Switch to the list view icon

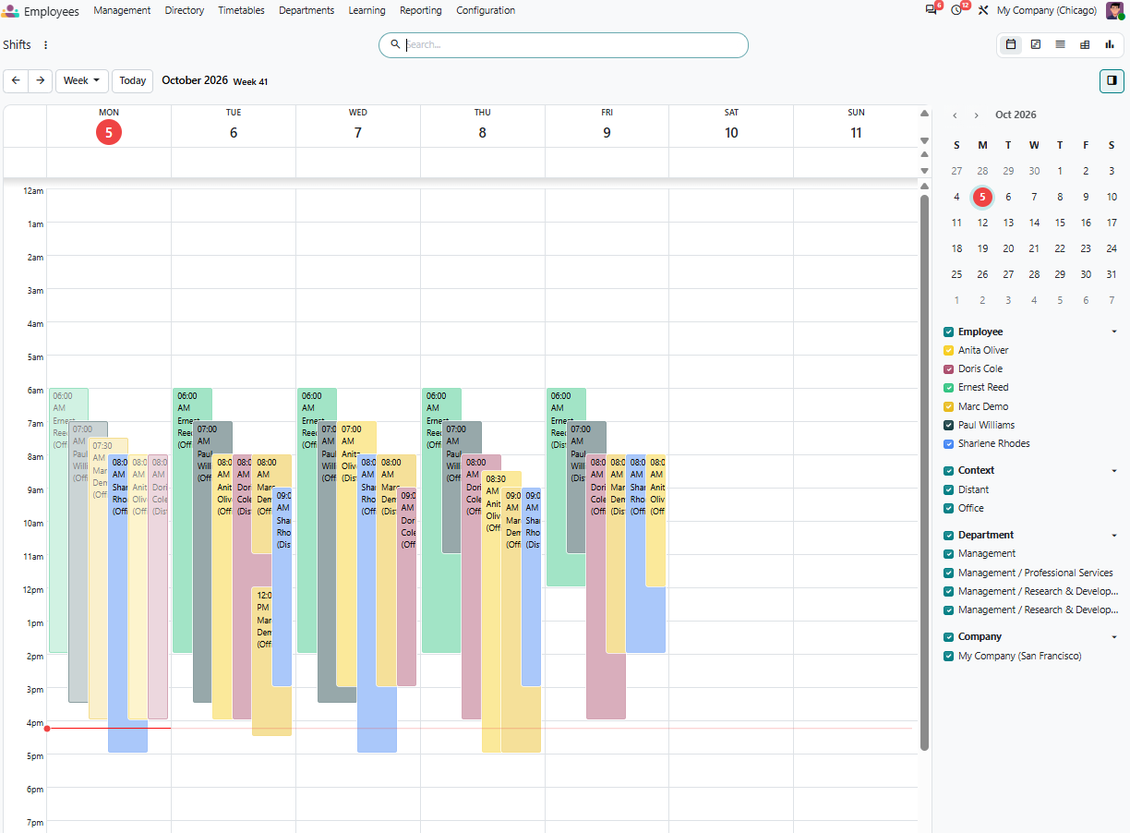tap(1060, 45)
